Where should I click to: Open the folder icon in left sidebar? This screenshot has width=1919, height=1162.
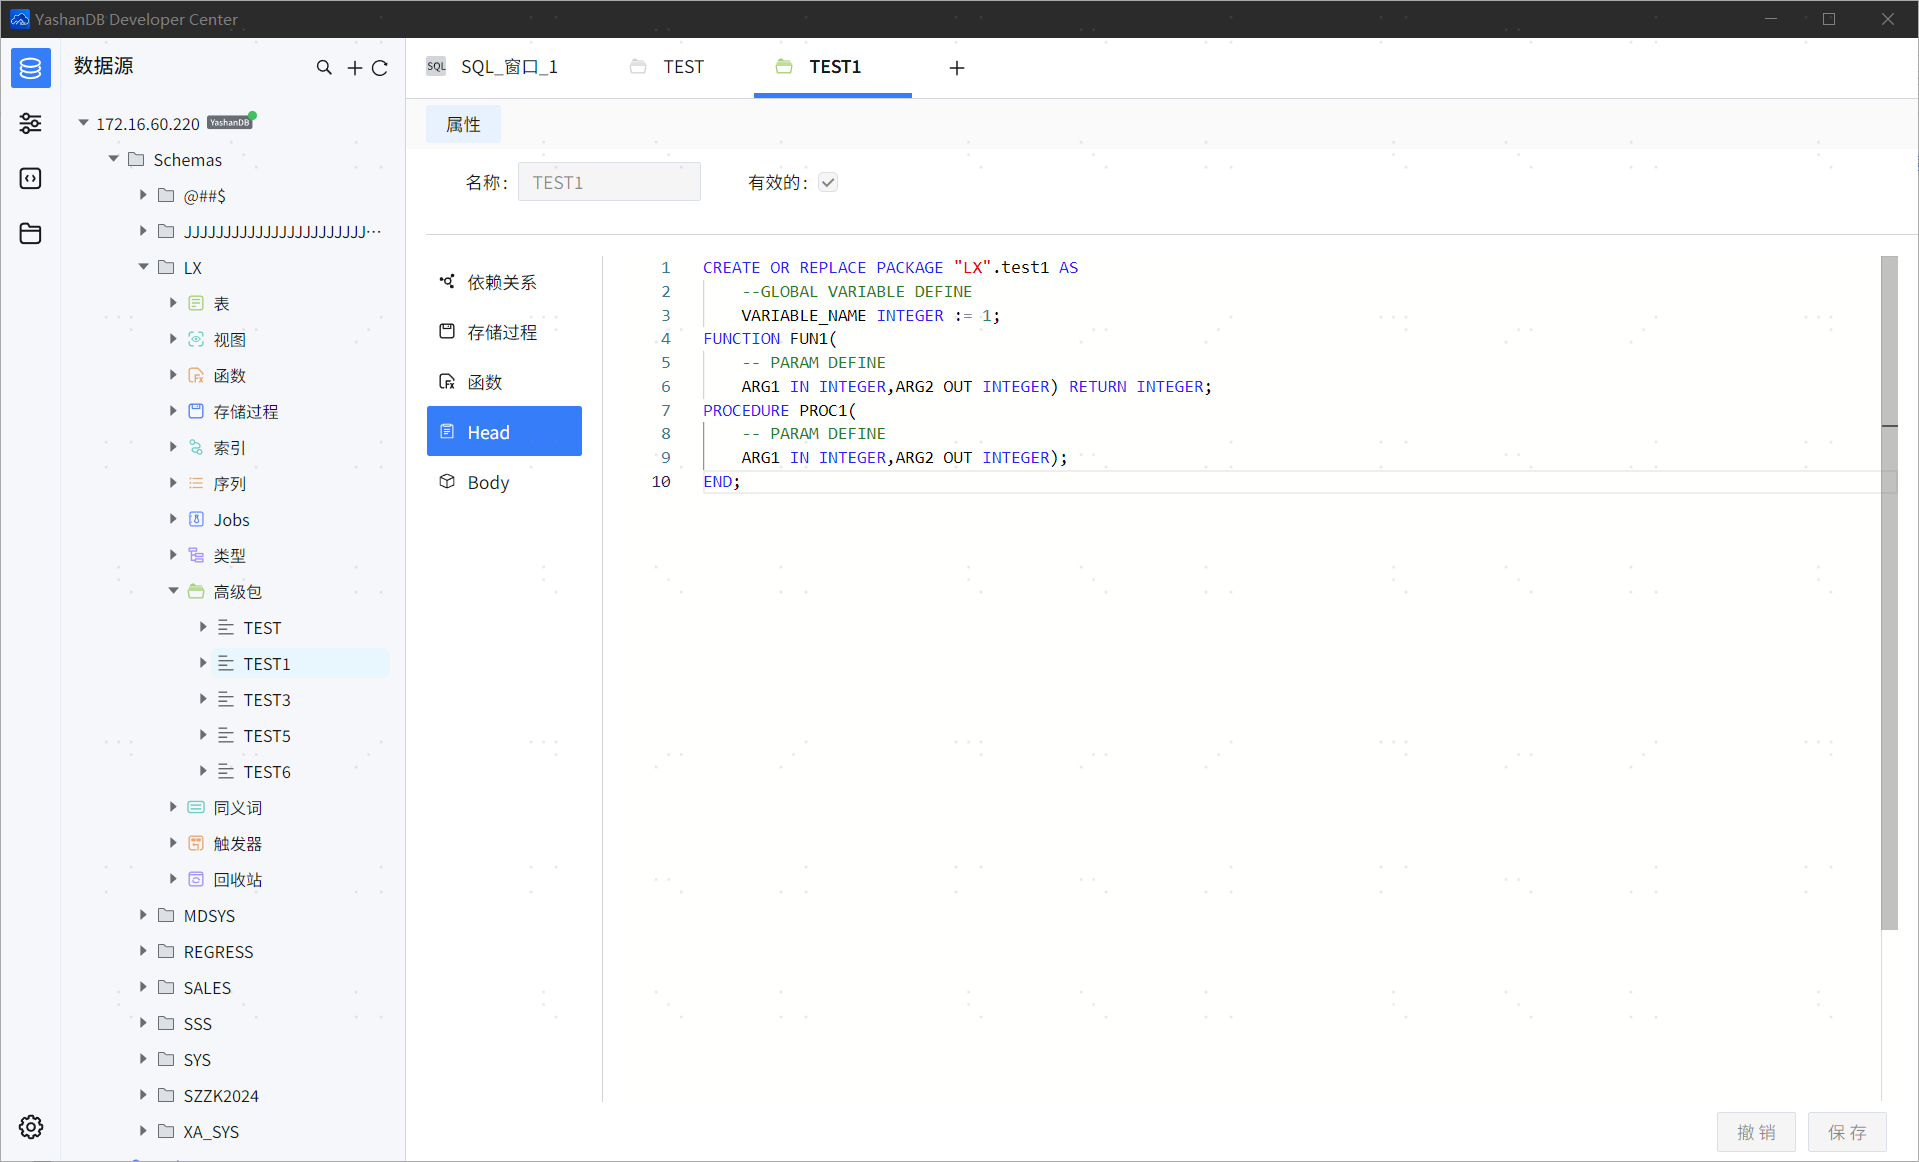(x=30, y=233)
